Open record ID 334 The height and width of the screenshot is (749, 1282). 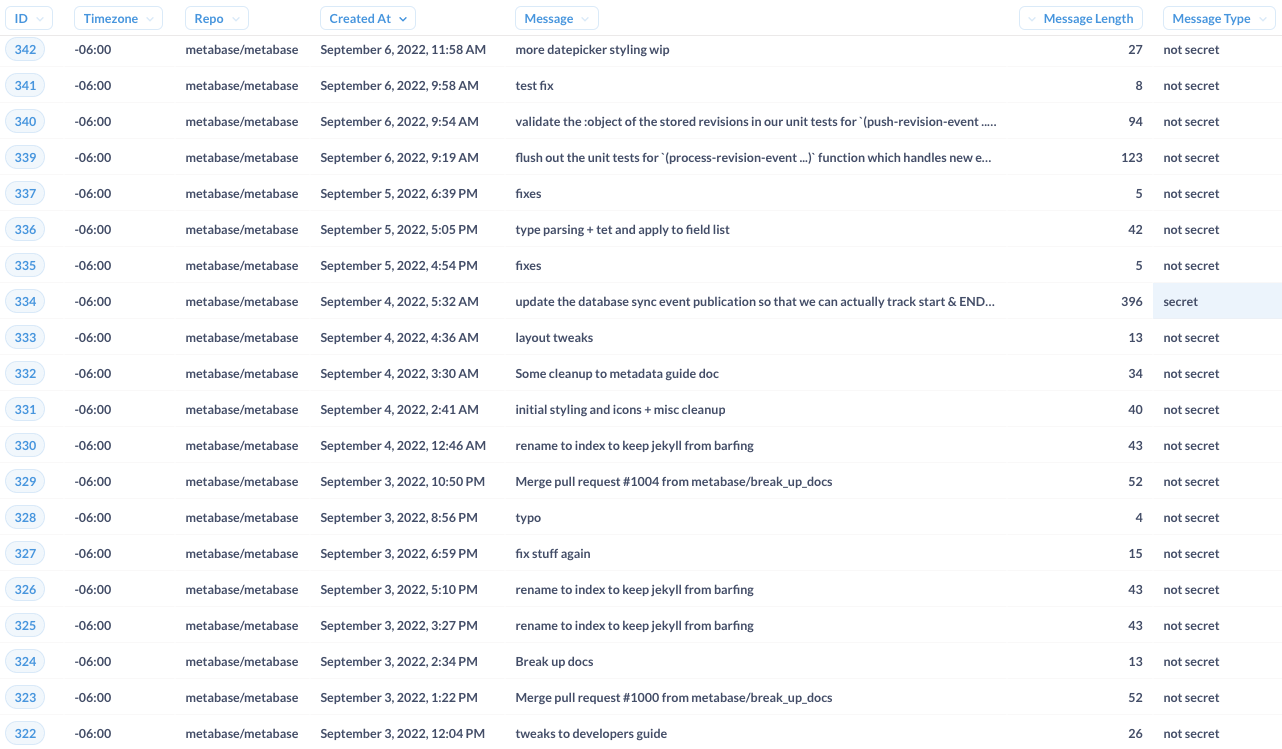pyautogui.click(x=25, y=302)
